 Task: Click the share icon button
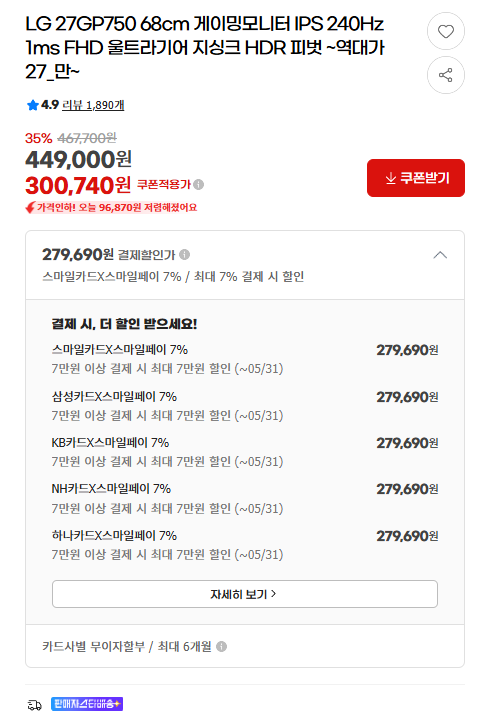pos(445,75)
